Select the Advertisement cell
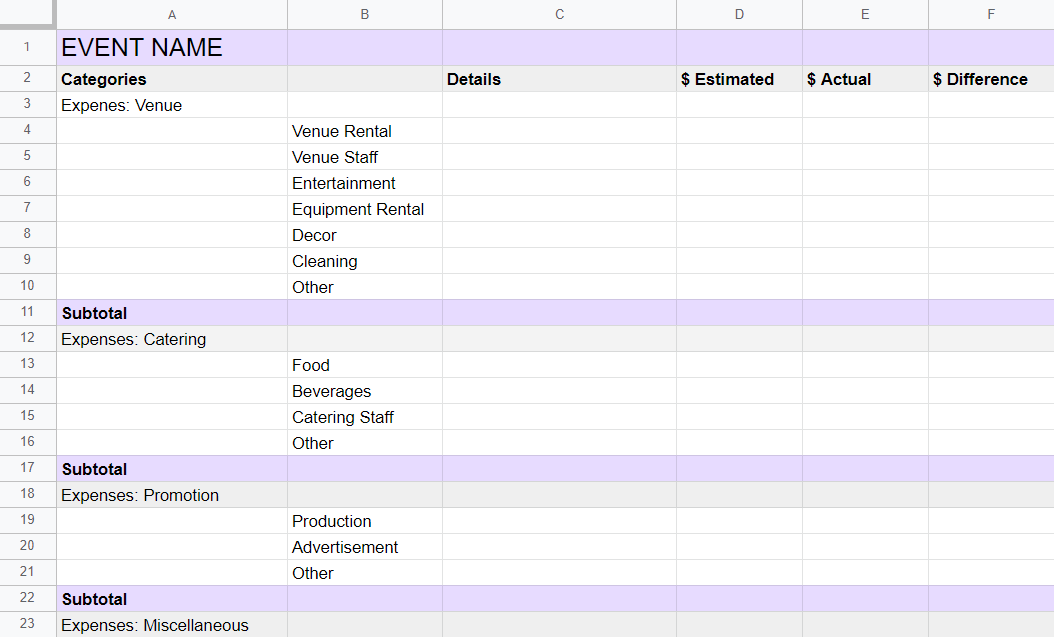Viewport: 1054px width, 637px height. [x=365, y=547]
